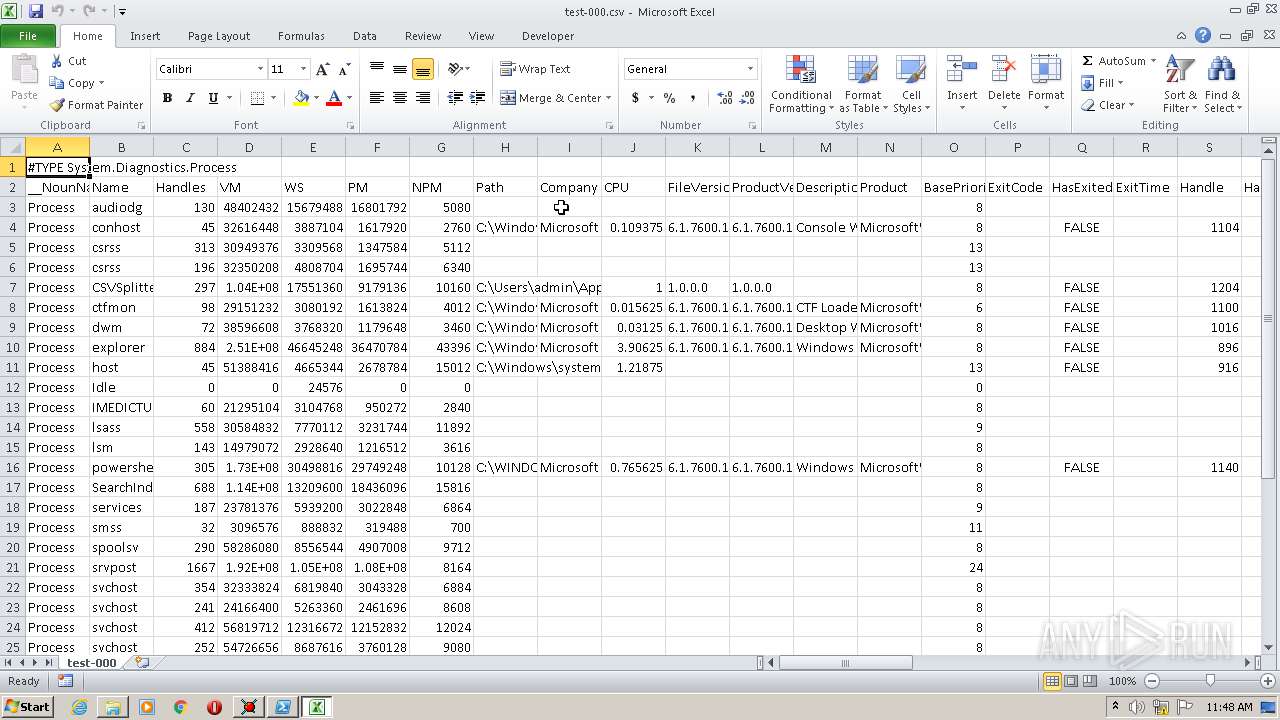Toggle Underline formatting
The height and width of the screenshot is (720, 1280).
(213, 98)
